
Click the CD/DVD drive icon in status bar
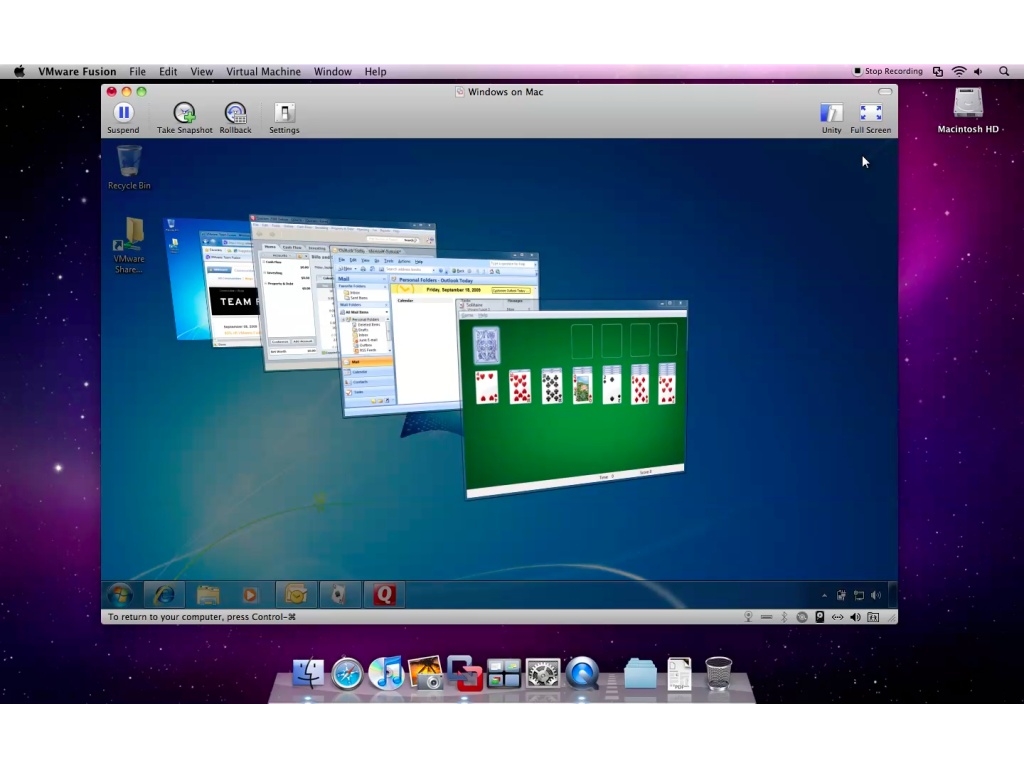click(x=802, y=617)
